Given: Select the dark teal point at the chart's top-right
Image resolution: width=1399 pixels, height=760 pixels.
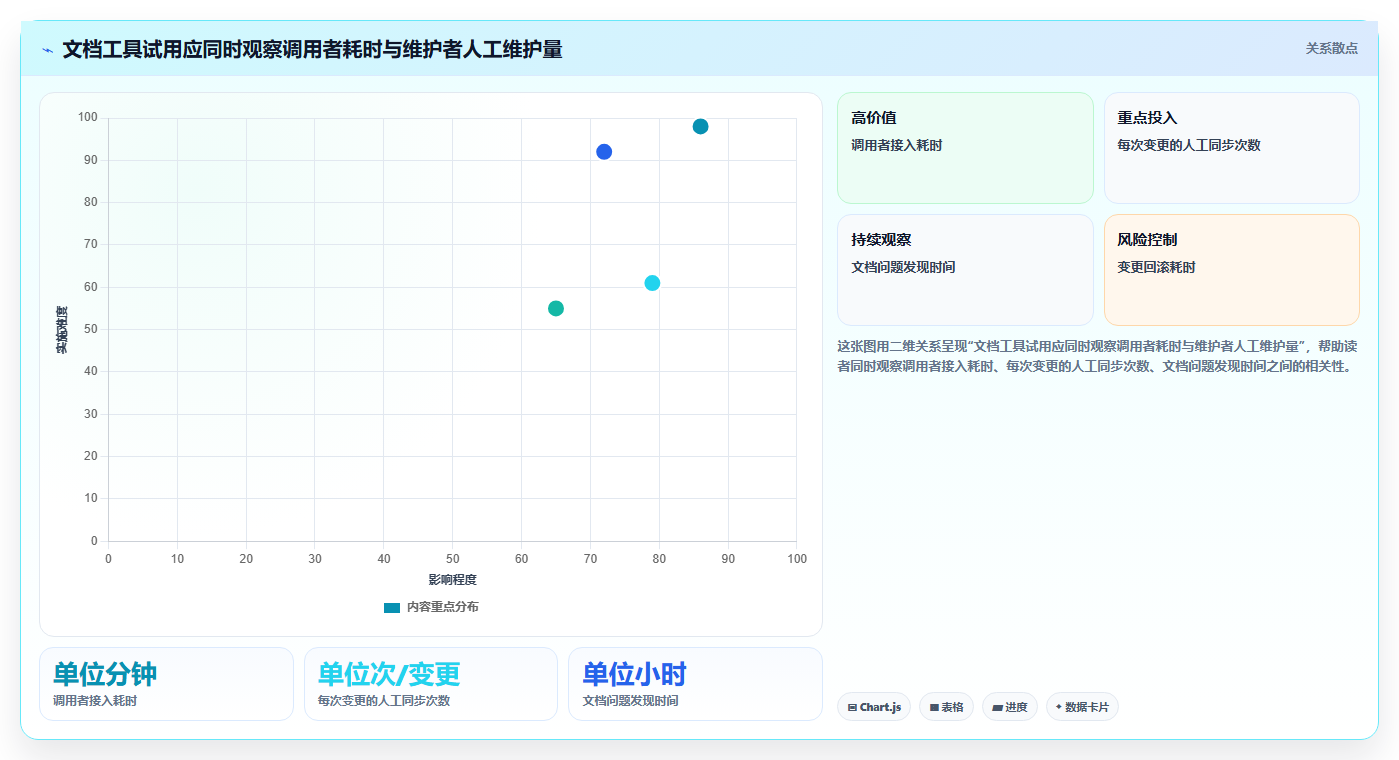Looking at the screenshot, I should pos(700,127).
